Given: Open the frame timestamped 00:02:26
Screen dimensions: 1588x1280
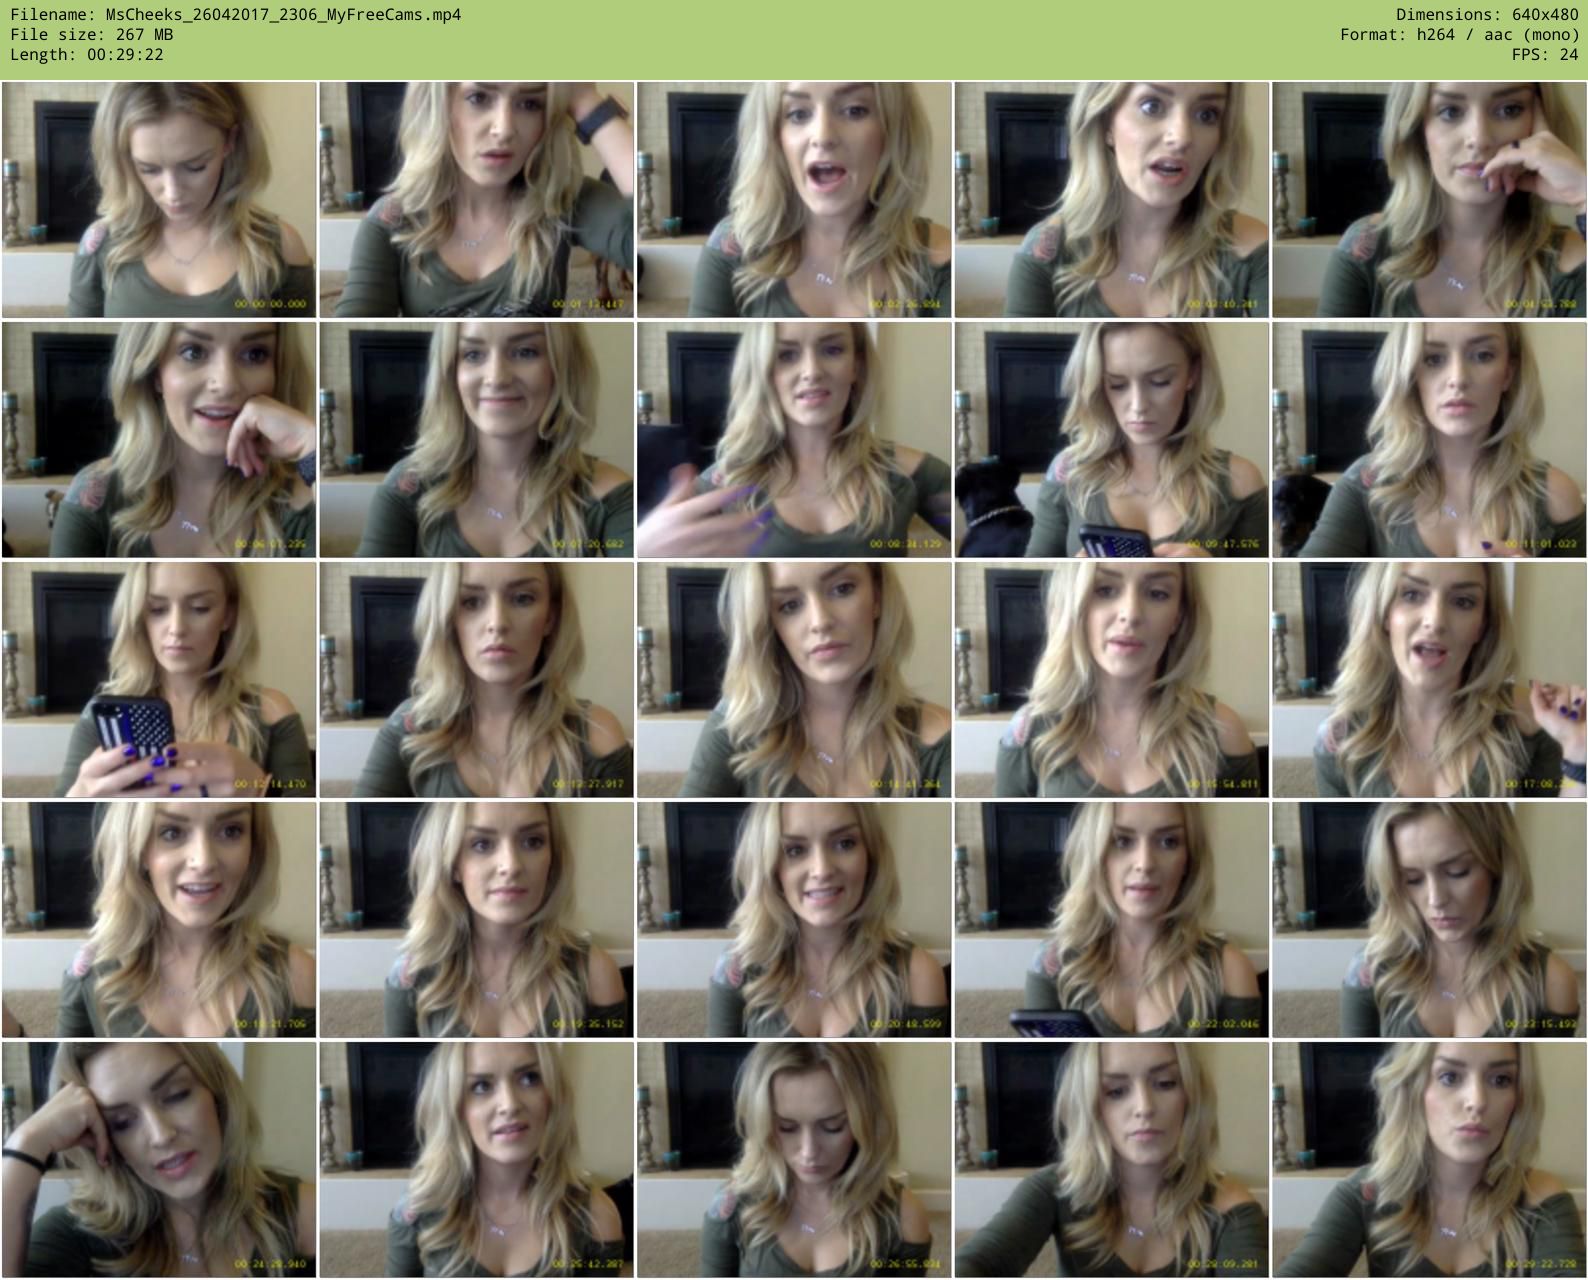Looking at the screenshot, I should [794, 200].
